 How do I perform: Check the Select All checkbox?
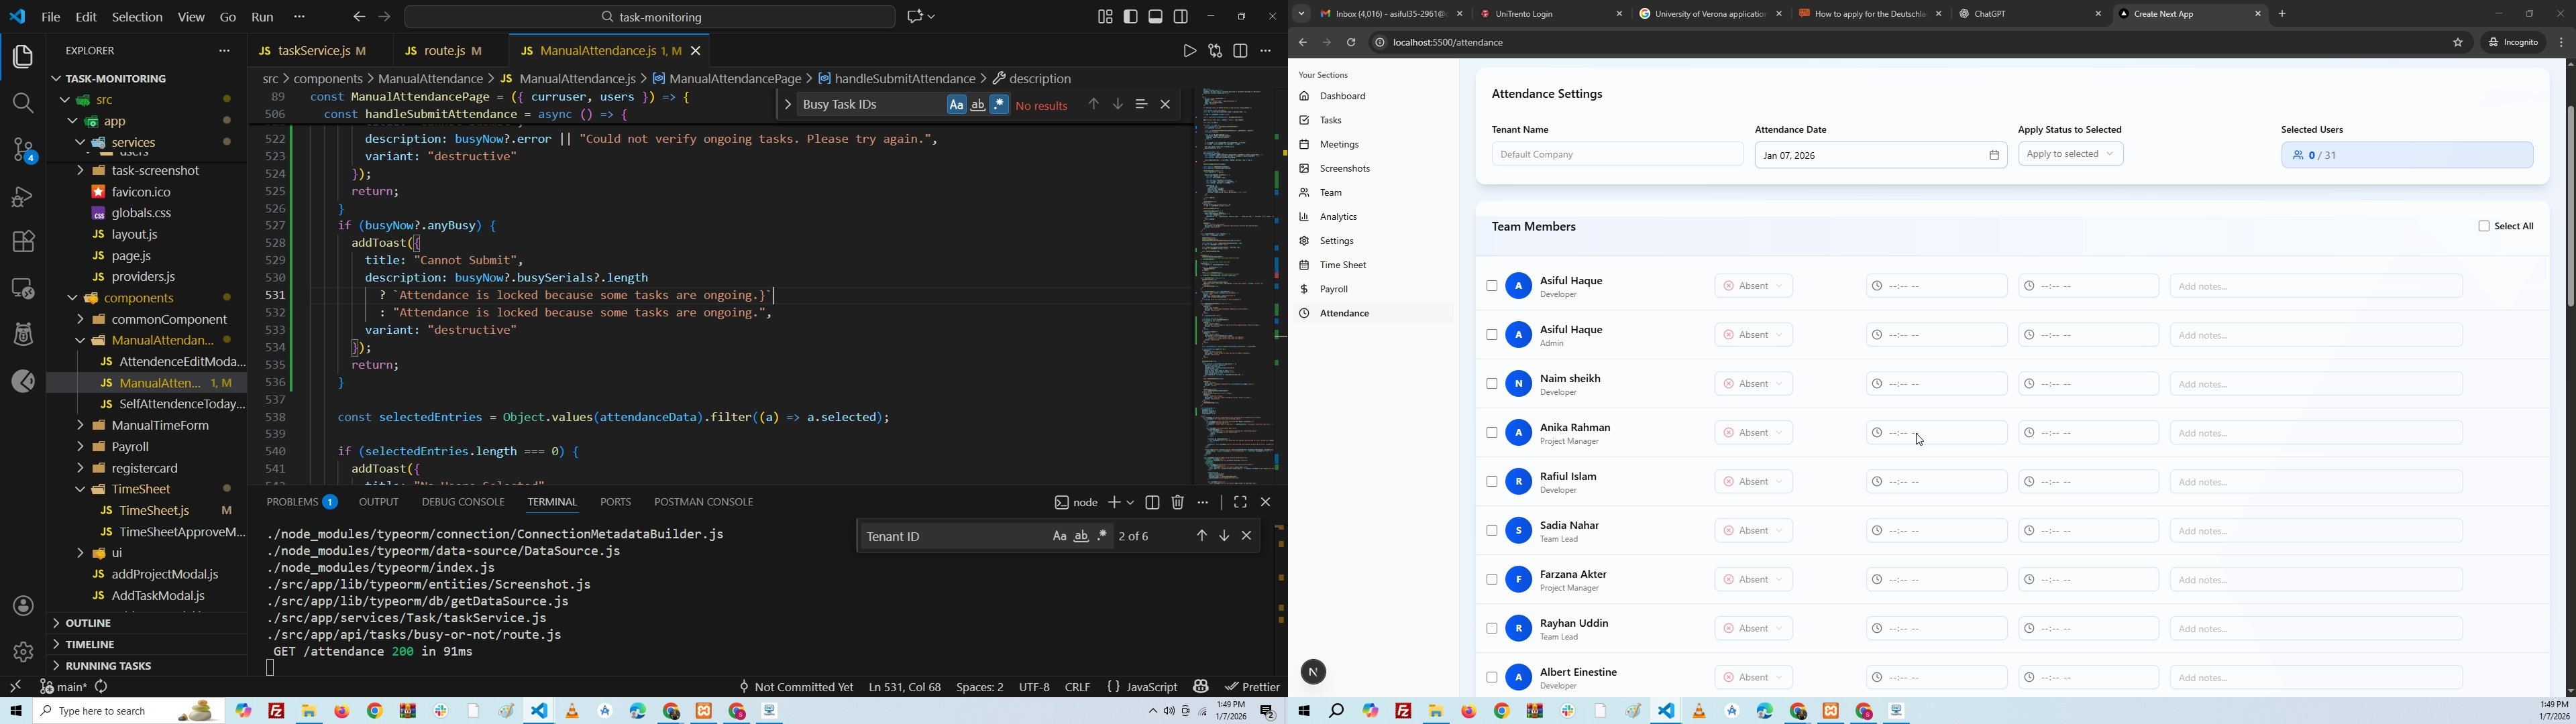tap(2483, 227)
